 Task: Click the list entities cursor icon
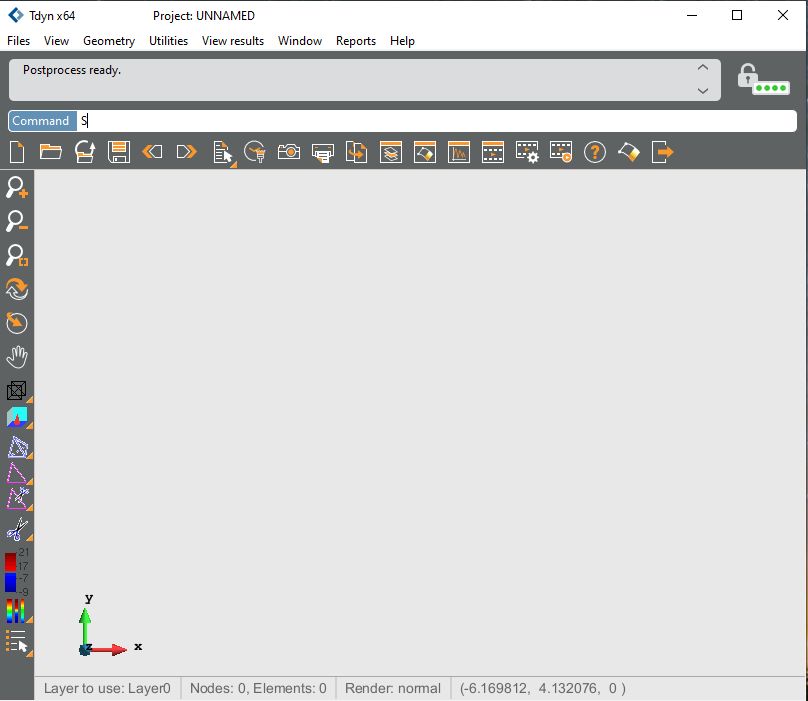(223, 153)
